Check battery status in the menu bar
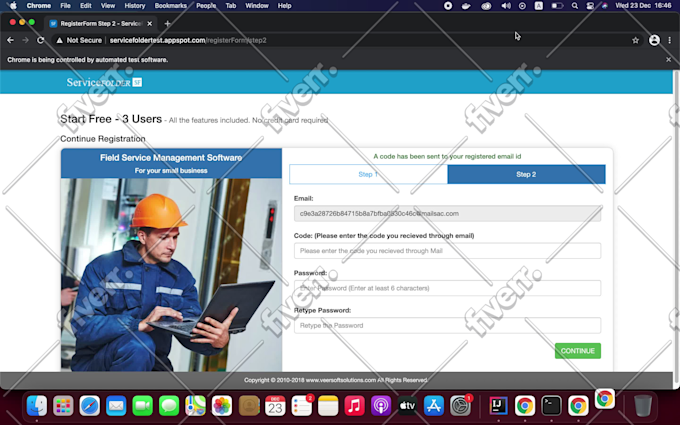The height and width of the screenshot is (425, 680). click(x=557, y=6)
